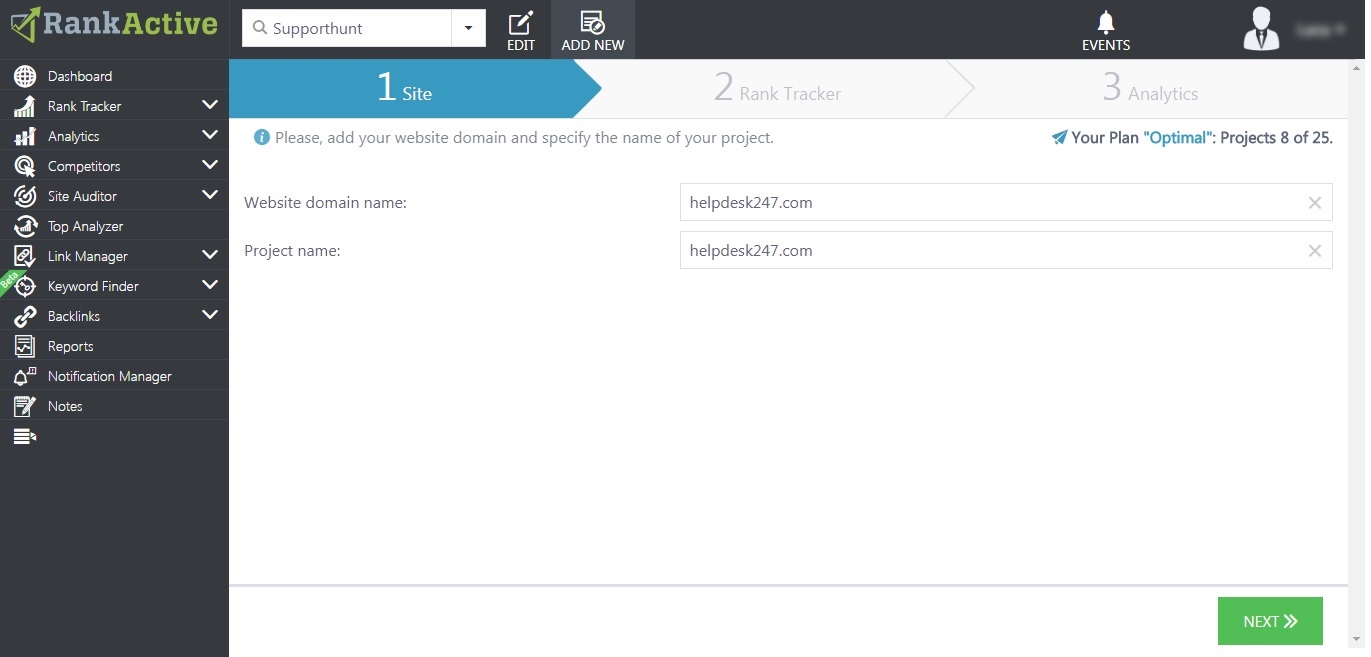Click the "Projects 8 of 25." text

pos(1277,138)
